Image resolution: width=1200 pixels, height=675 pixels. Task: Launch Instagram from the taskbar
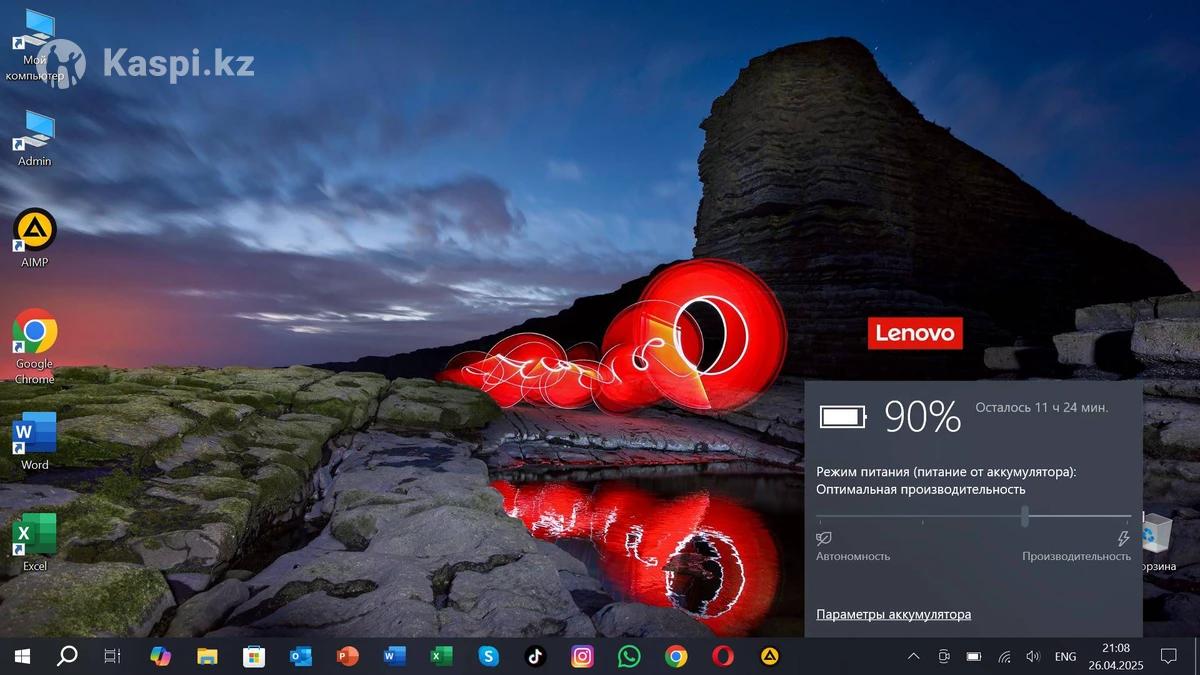pos(582,656)
